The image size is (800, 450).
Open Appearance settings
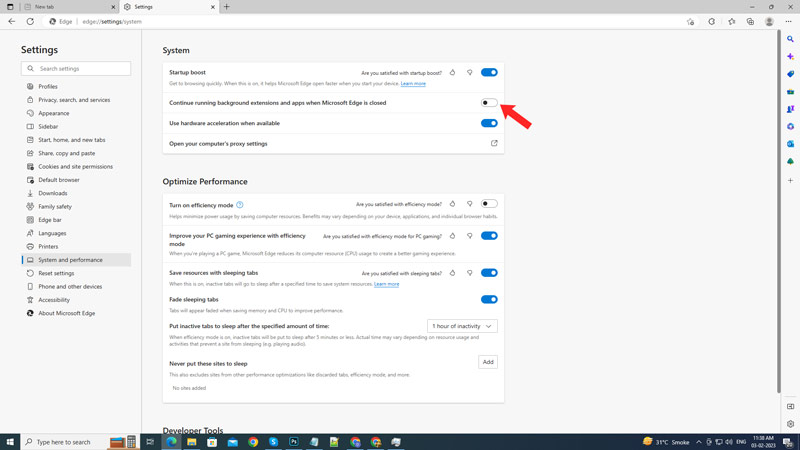coord(76,113)
